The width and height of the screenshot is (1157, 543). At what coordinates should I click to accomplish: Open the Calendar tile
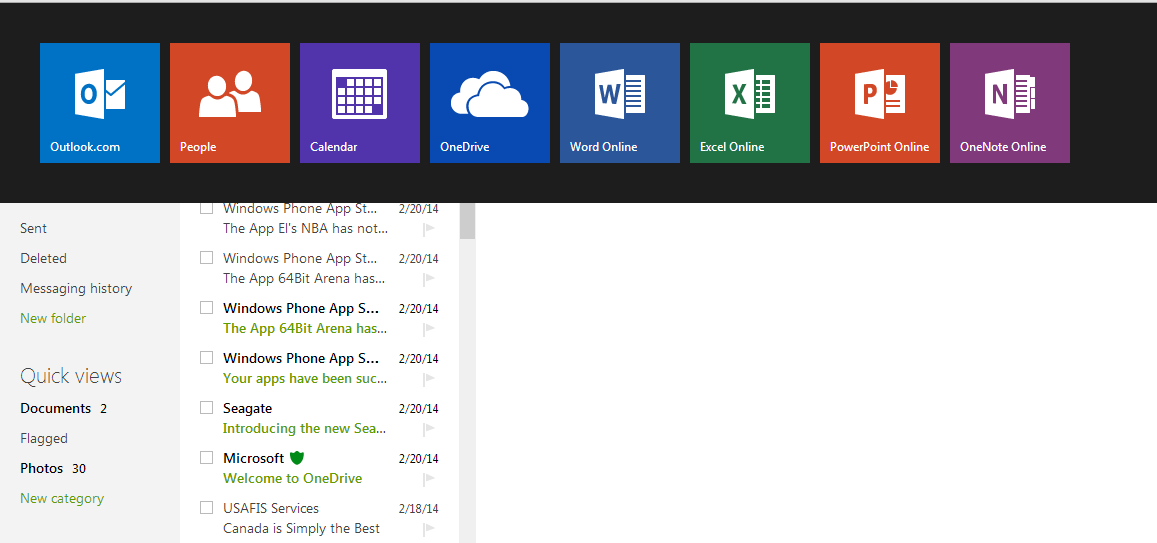click(x=359, y=103)
